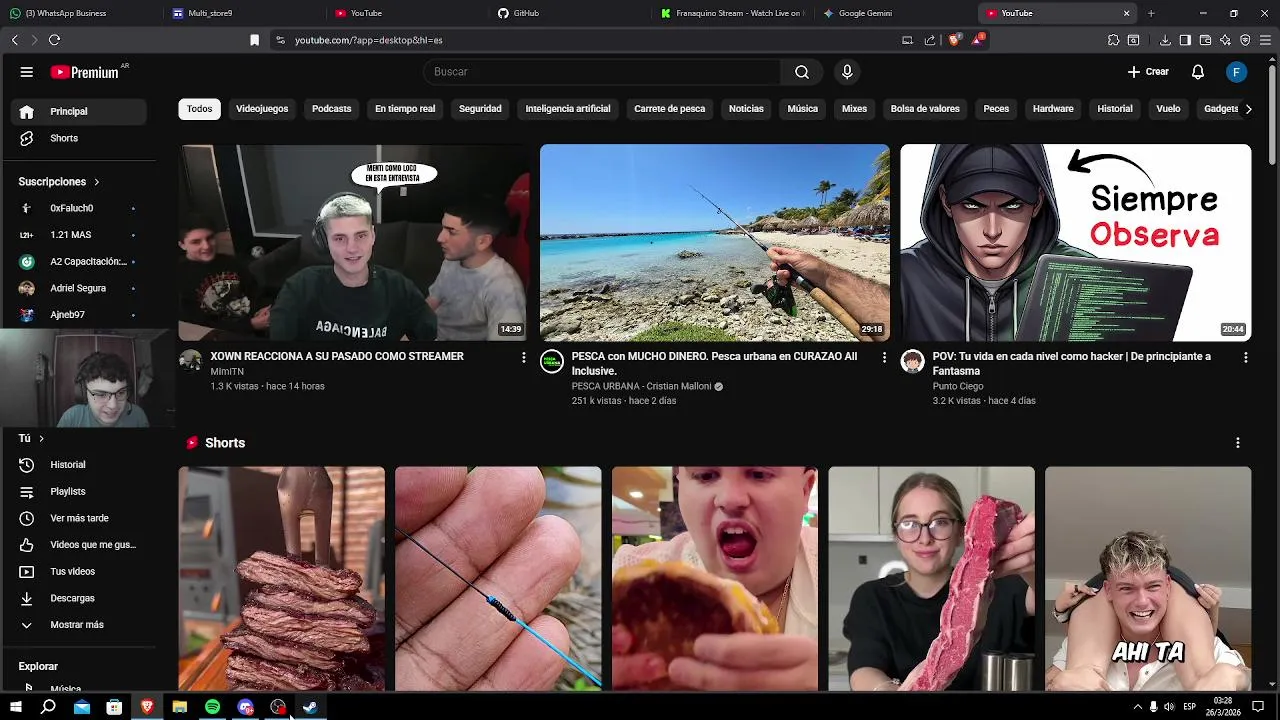1280x720 pixels.
Task: Open Steam from the taskbar
Action: [x=311, y=707]
